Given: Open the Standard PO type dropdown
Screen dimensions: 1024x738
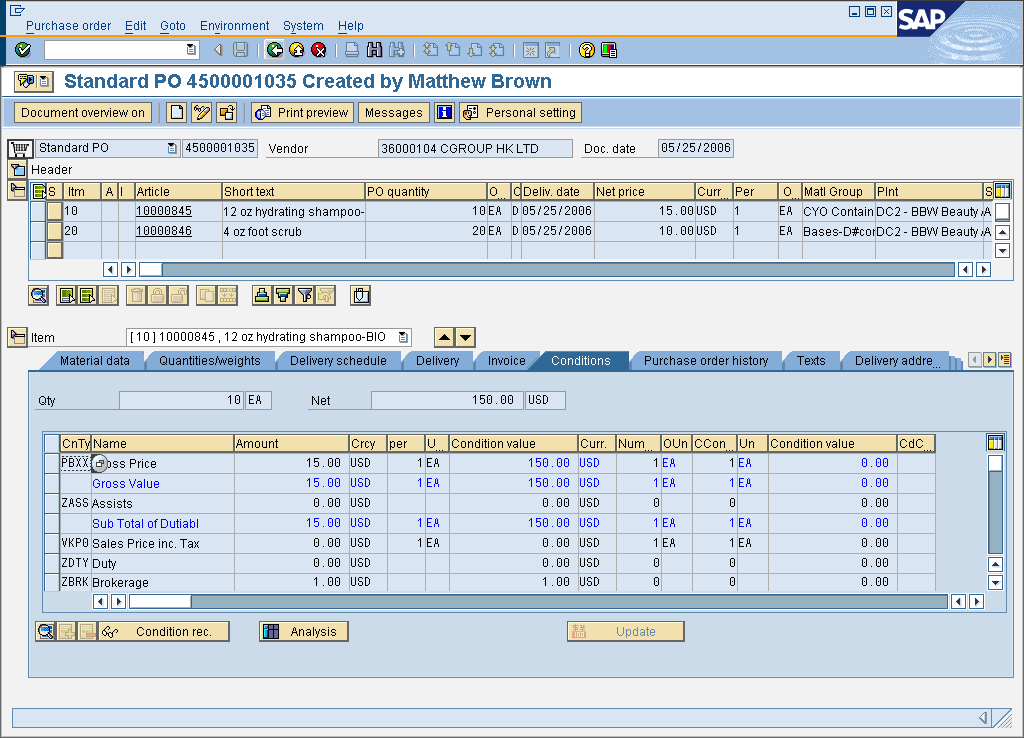Looking at the screenshot, I should pos(172,148).
